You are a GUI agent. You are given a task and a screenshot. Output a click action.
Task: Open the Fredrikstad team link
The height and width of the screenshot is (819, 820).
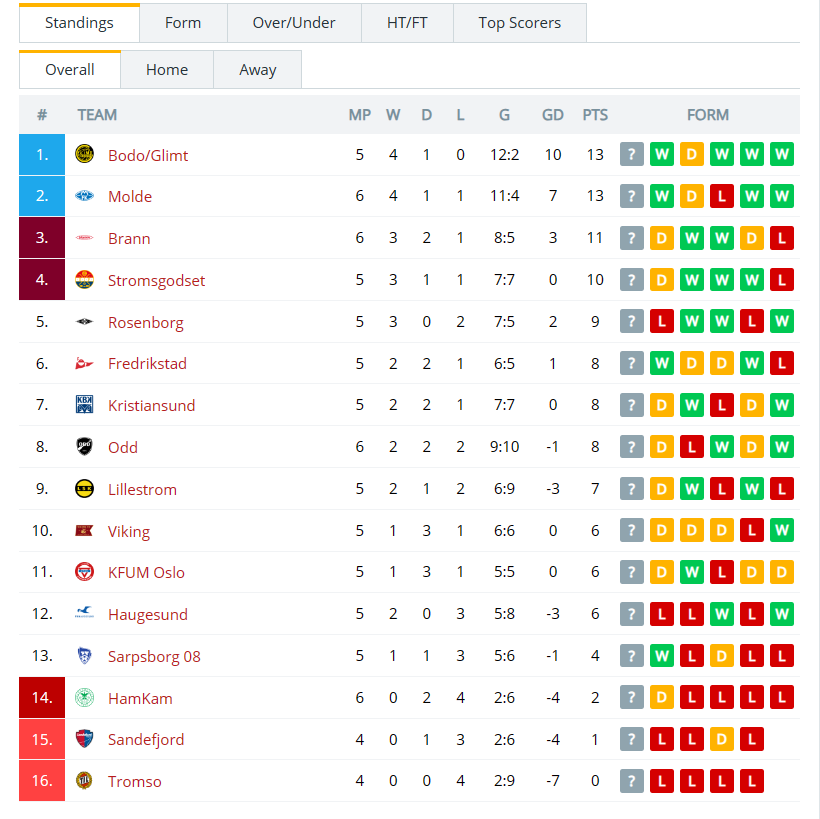coord(147,363)
